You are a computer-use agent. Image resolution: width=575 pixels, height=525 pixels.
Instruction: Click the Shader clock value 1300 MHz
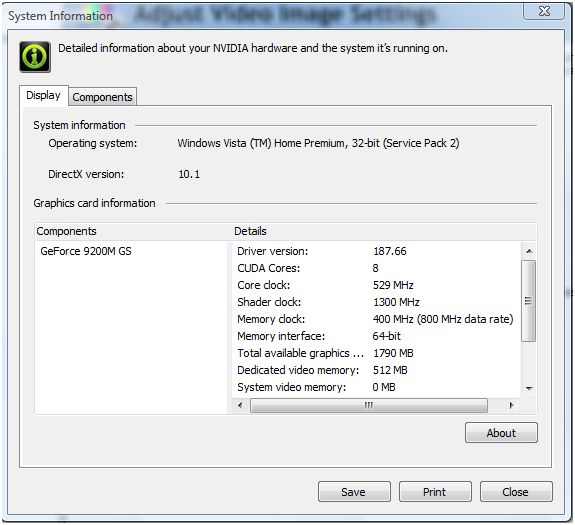tap(396, 302)
